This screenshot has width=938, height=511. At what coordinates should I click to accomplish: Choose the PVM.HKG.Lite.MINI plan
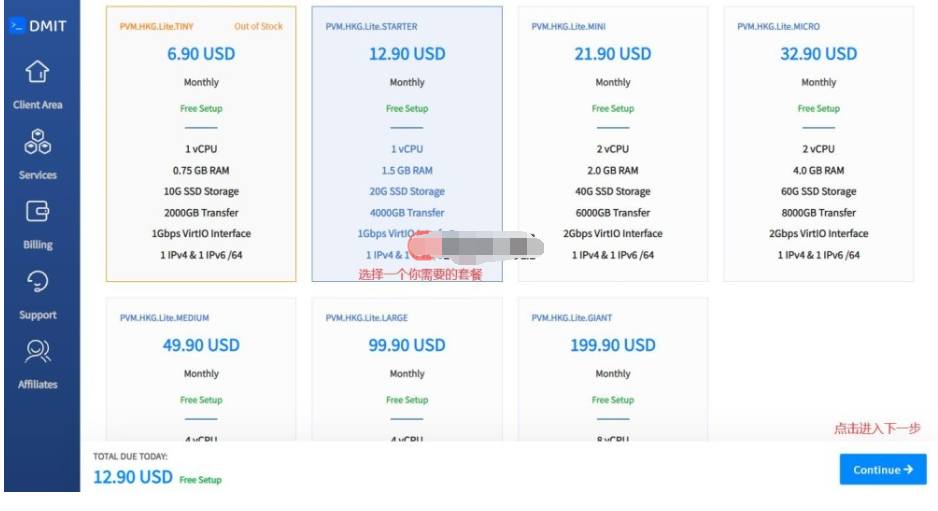pyautogui.click(x=612, y=144)
